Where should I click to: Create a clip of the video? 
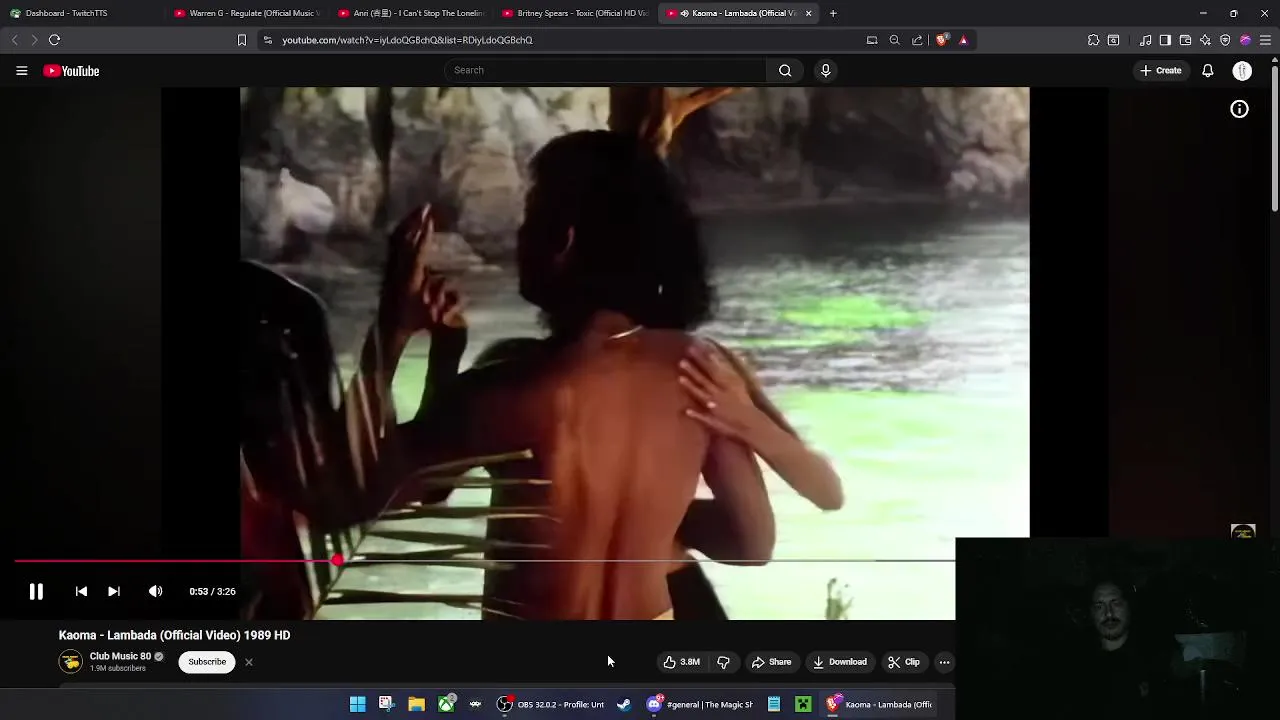coord(904,662)
